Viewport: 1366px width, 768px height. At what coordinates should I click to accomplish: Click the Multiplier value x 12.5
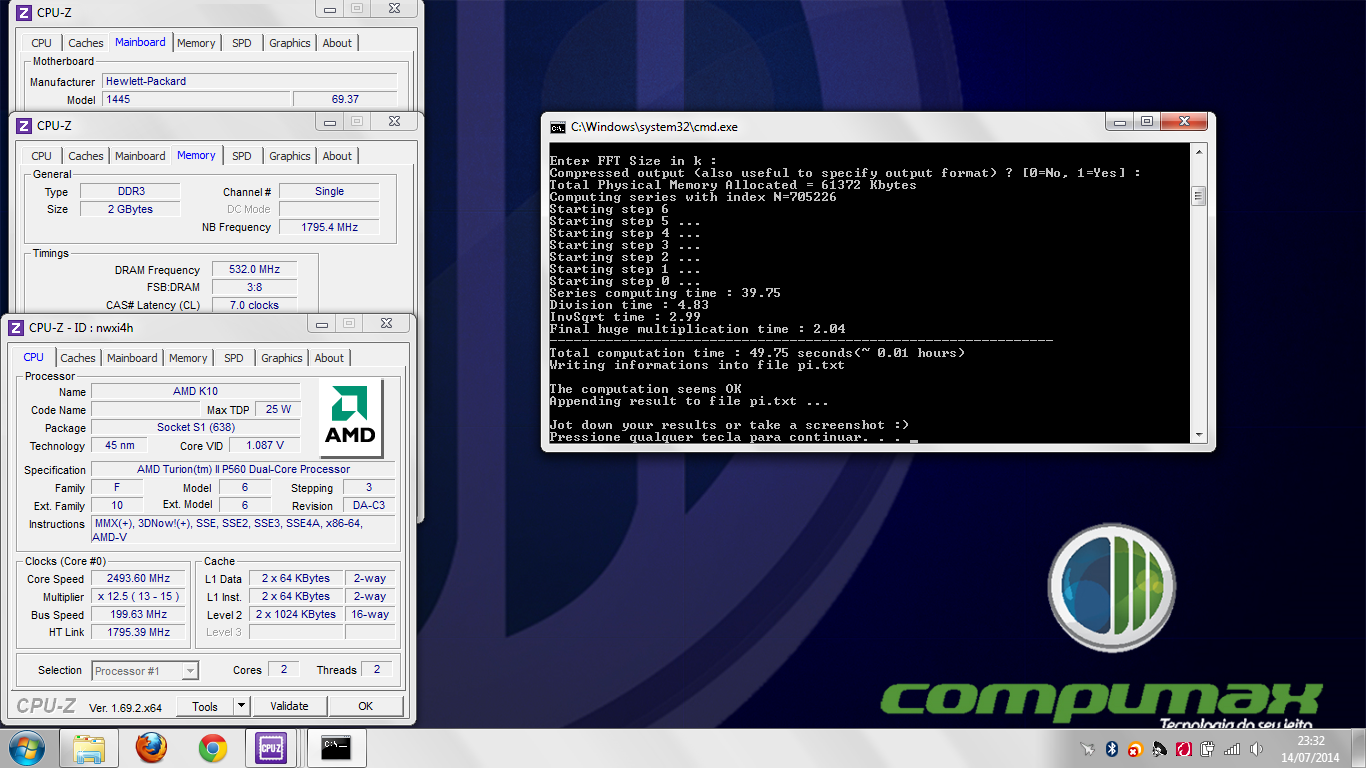point(139,597)
